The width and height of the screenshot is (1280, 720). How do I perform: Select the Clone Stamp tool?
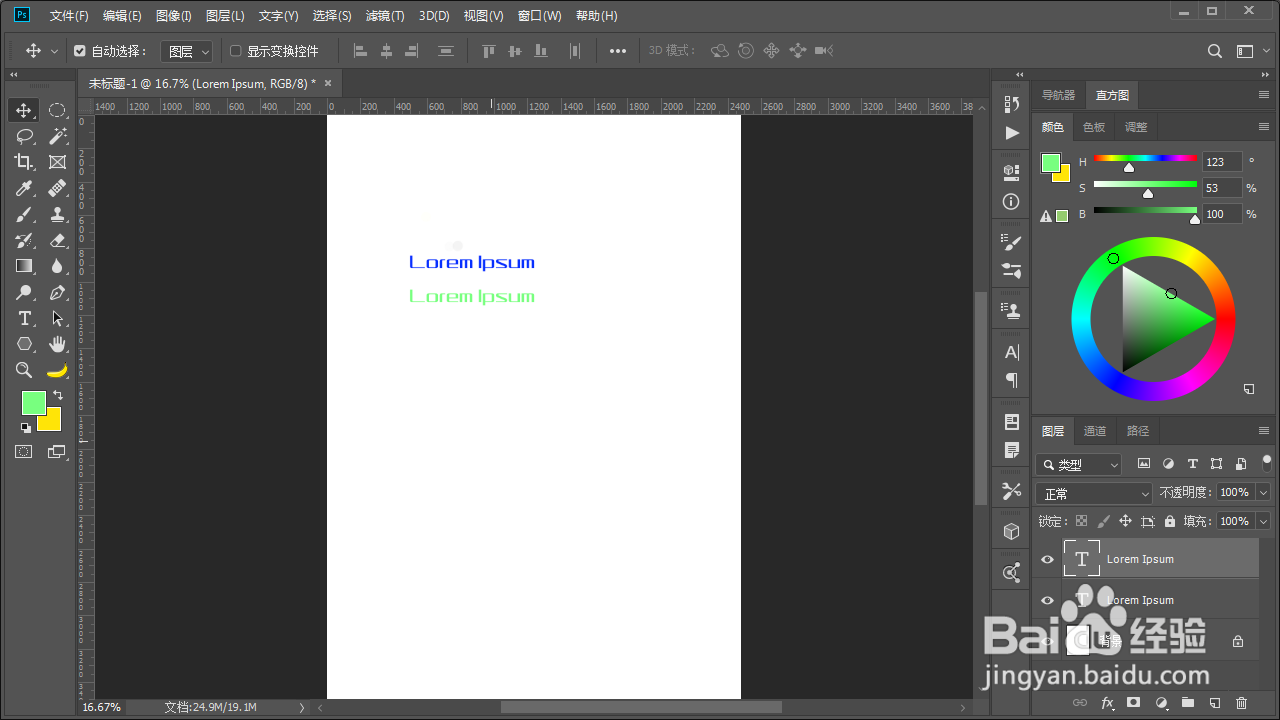(57, 214)
